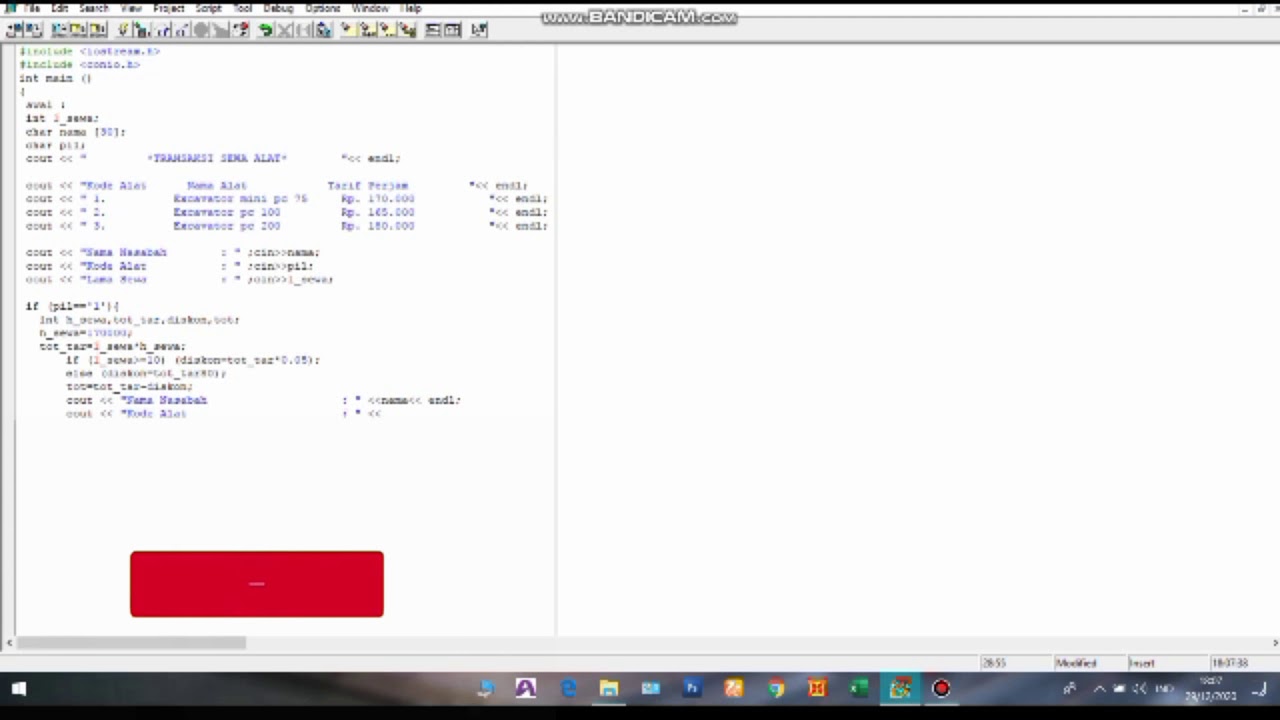Image resolution: width=1280 pixels, height=720 pixels.
Task: Open the Help menu
Action: 411,8
